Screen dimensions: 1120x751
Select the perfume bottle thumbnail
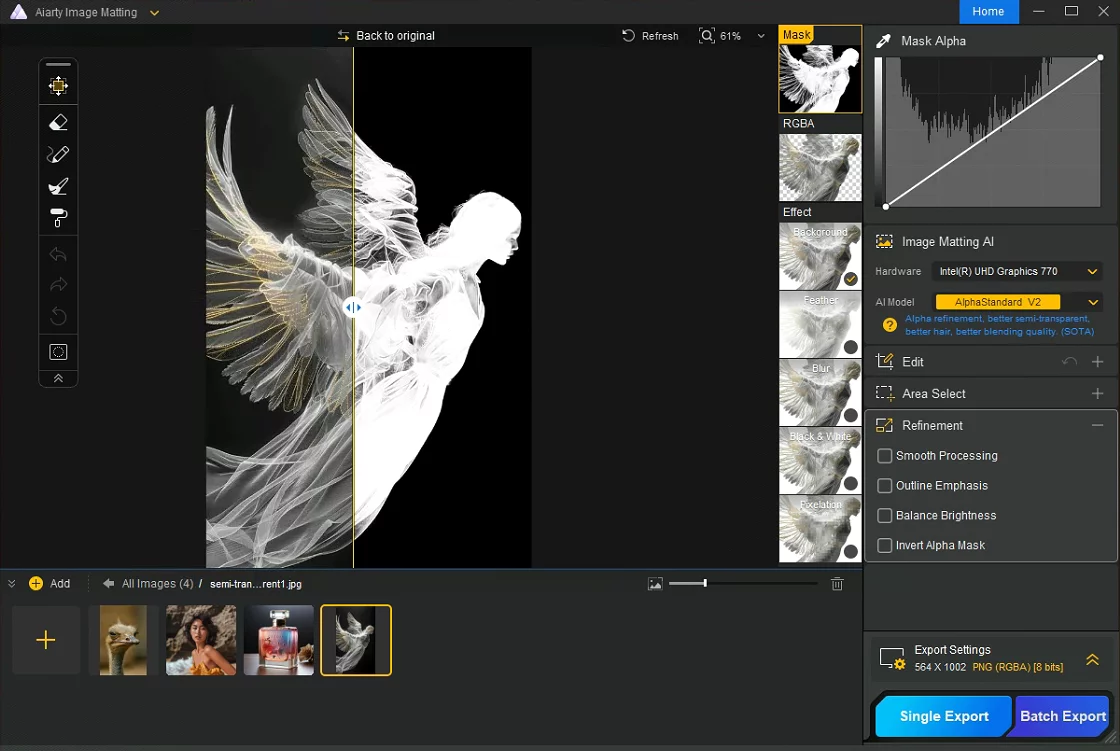coord(279,640)
